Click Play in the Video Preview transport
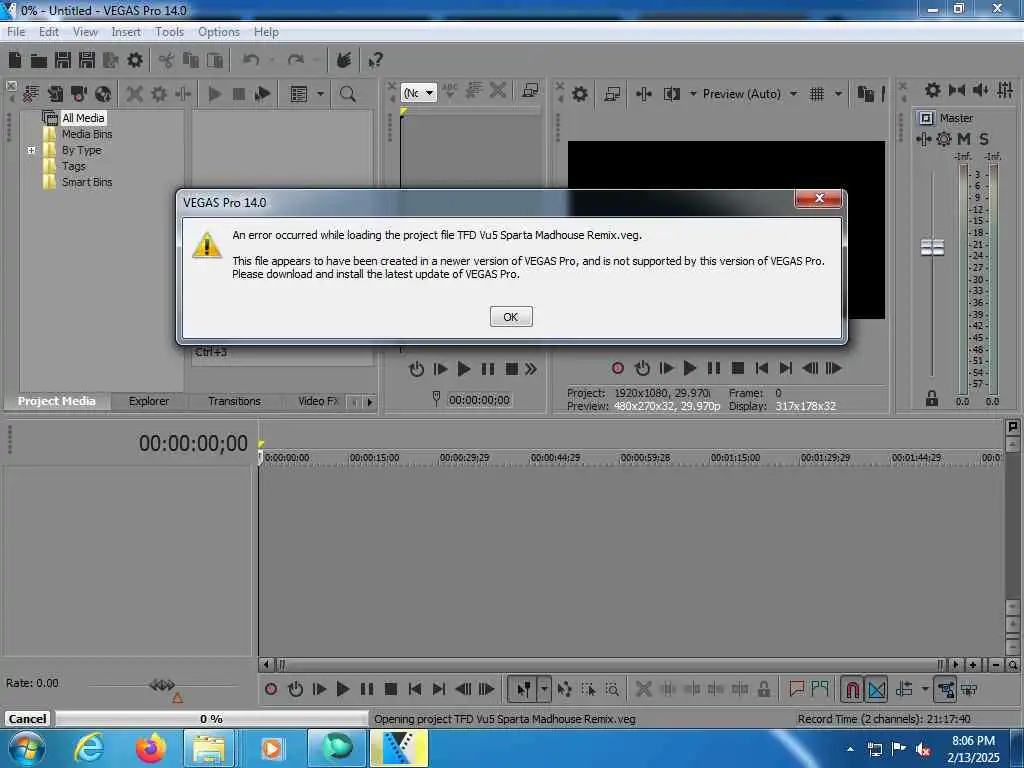This screenshot has width=1024, height=768. [x=690, y=368]
